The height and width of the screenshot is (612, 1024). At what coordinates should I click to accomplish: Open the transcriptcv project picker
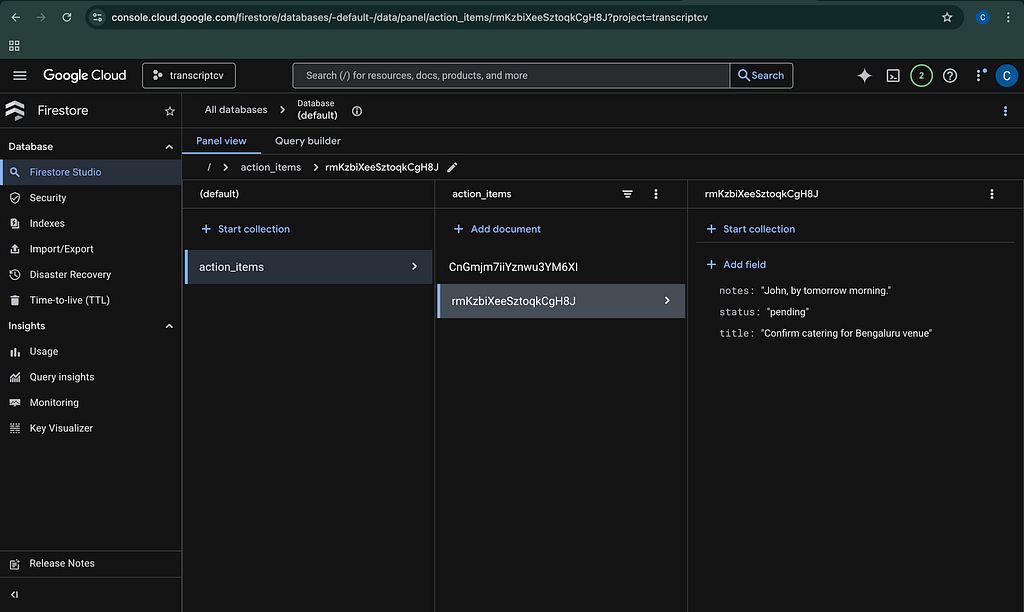[189, 76]
